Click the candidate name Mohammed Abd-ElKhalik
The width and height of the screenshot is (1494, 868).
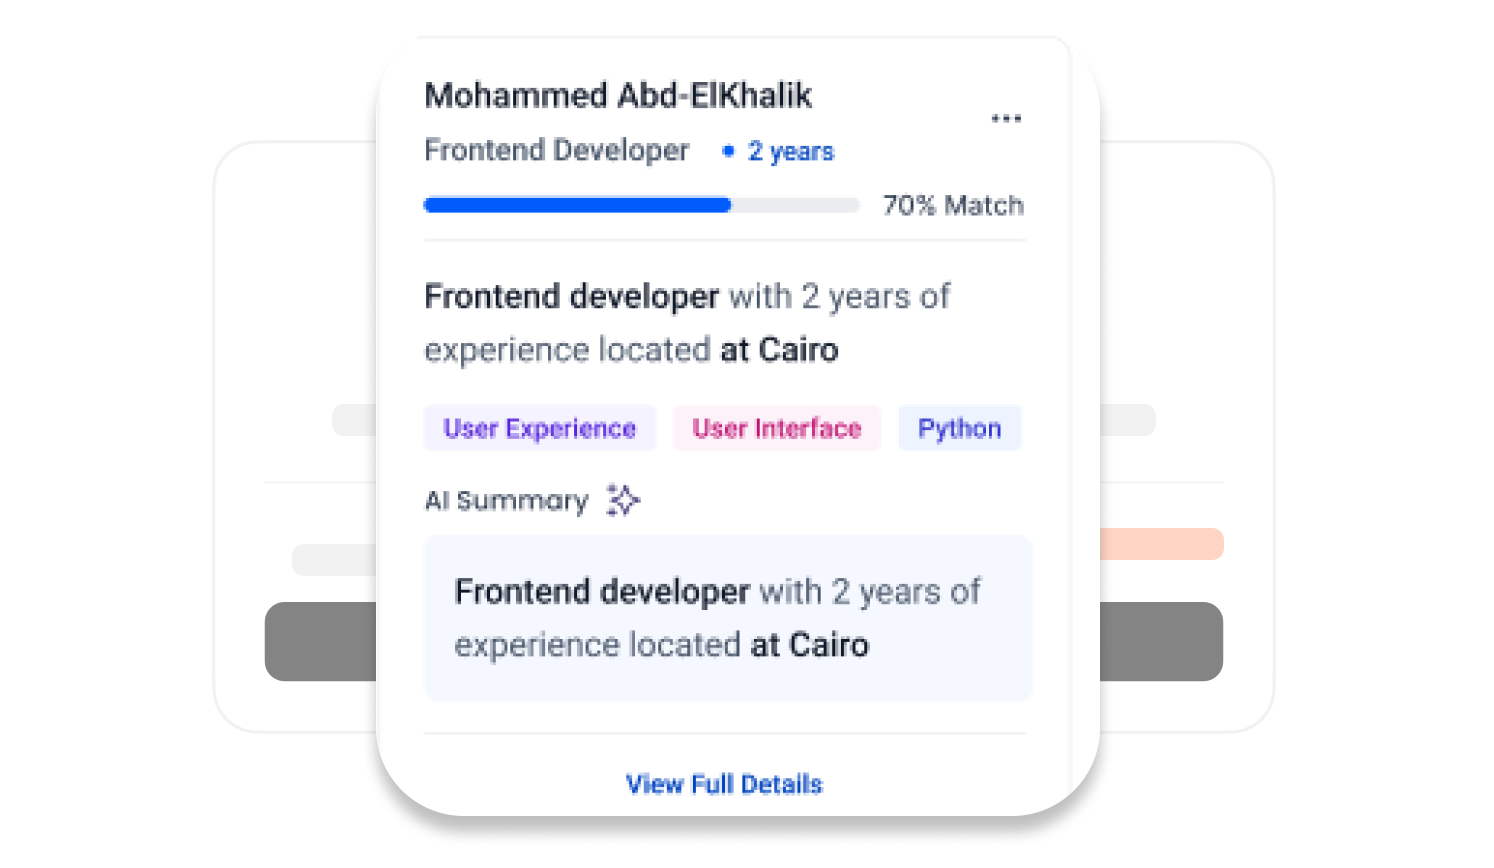pyautogui.click(x=618, y=96)
